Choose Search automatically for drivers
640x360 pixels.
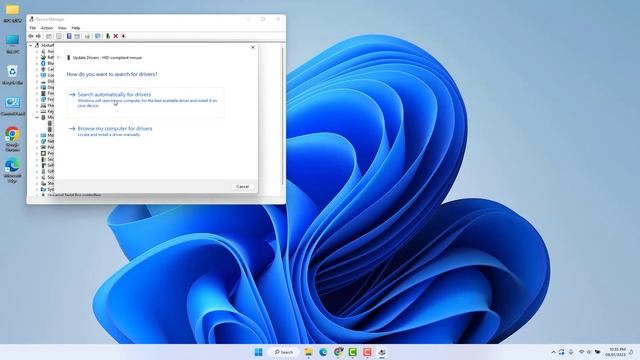[x=146, y=102]
